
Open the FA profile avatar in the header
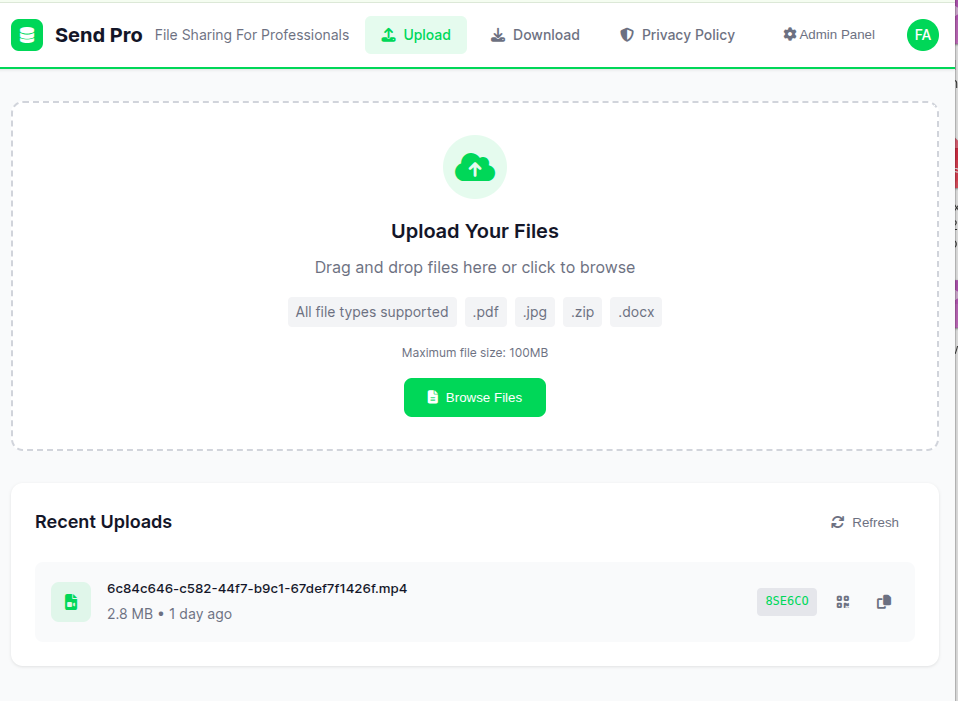922,35
